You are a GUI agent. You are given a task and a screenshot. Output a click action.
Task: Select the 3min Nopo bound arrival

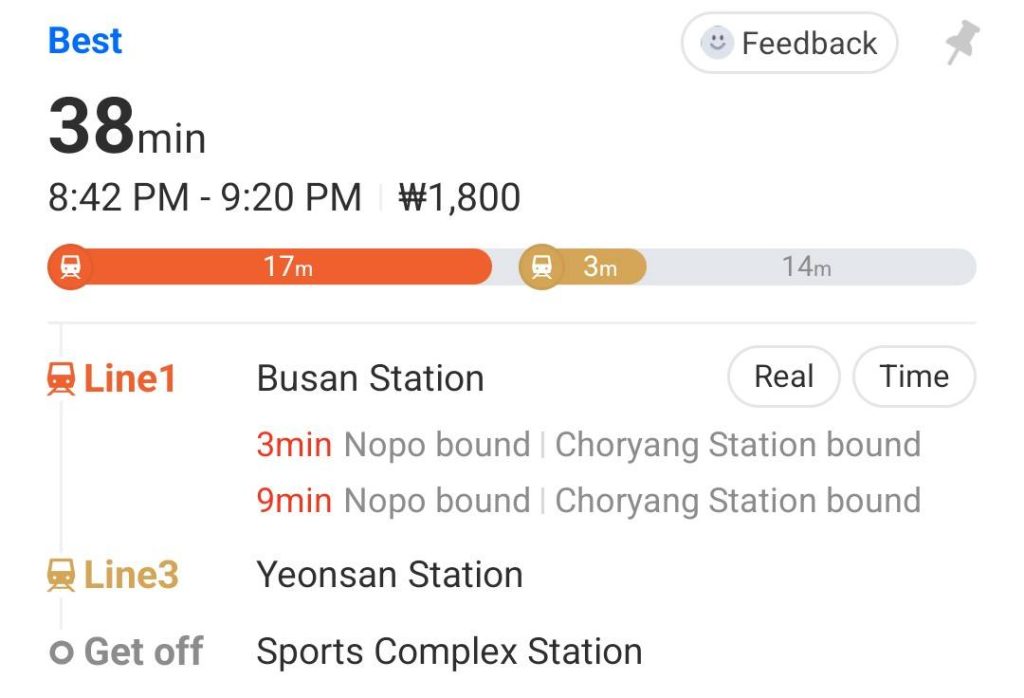(x=392, y=445)
